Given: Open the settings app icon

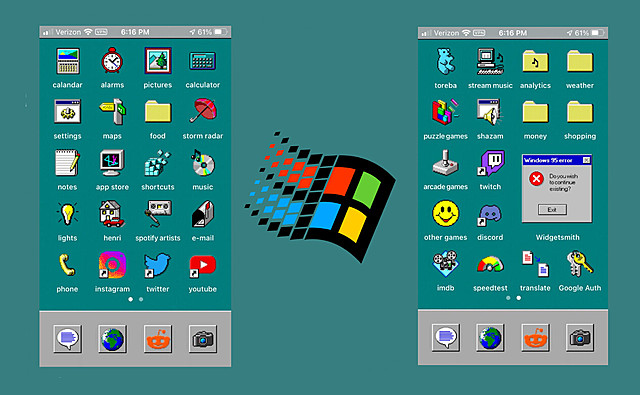Looking at the screenshot, I should [x=67, y=111].
